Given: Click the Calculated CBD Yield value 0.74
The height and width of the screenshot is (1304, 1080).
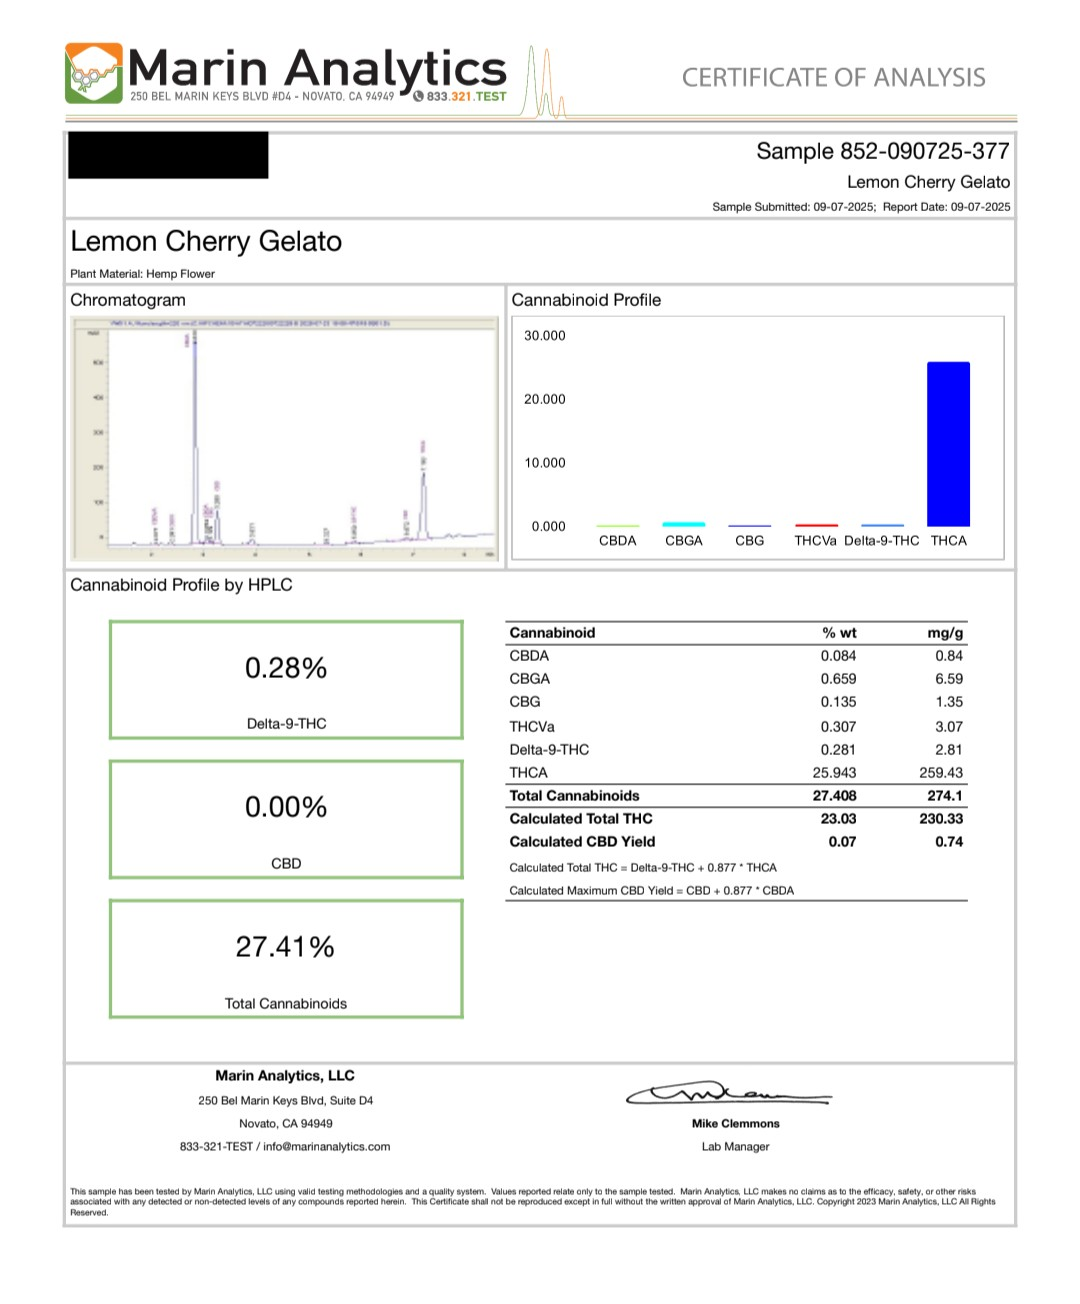Looking at the screenshot, I should pyautogui.click(x=949, y=842).
